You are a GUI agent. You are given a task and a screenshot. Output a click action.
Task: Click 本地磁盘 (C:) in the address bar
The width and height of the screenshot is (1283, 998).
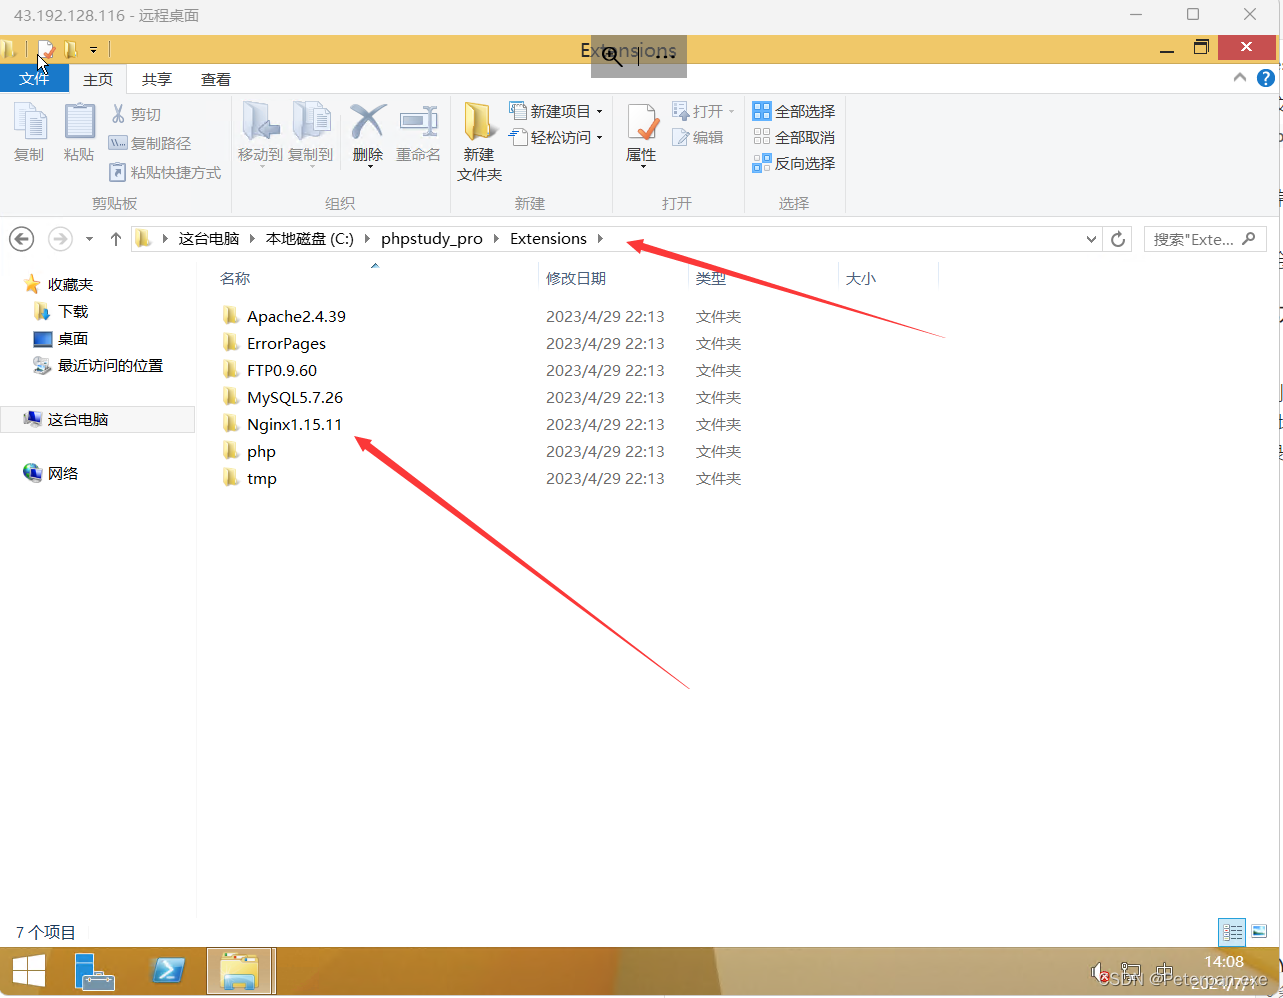[x=310, y=239]
